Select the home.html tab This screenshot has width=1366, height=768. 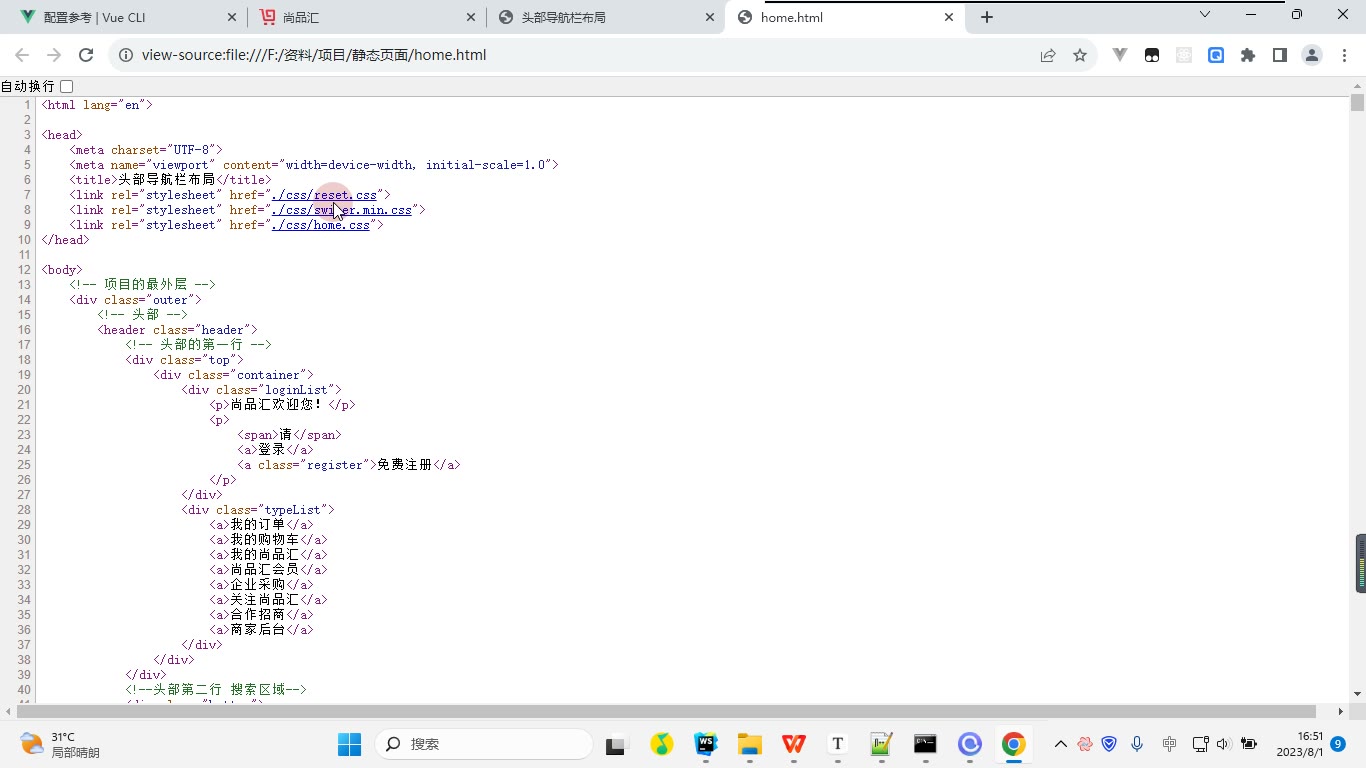[x=846, y=17]
